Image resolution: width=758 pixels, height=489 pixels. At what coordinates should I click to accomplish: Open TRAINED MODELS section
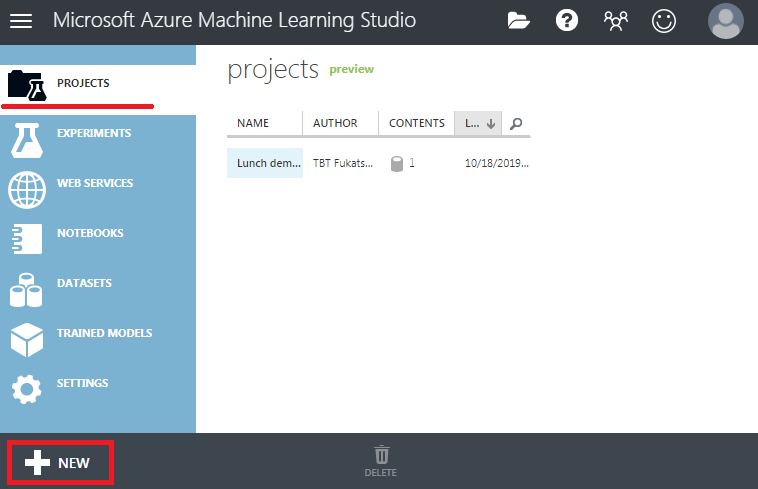tap(104, 333)
